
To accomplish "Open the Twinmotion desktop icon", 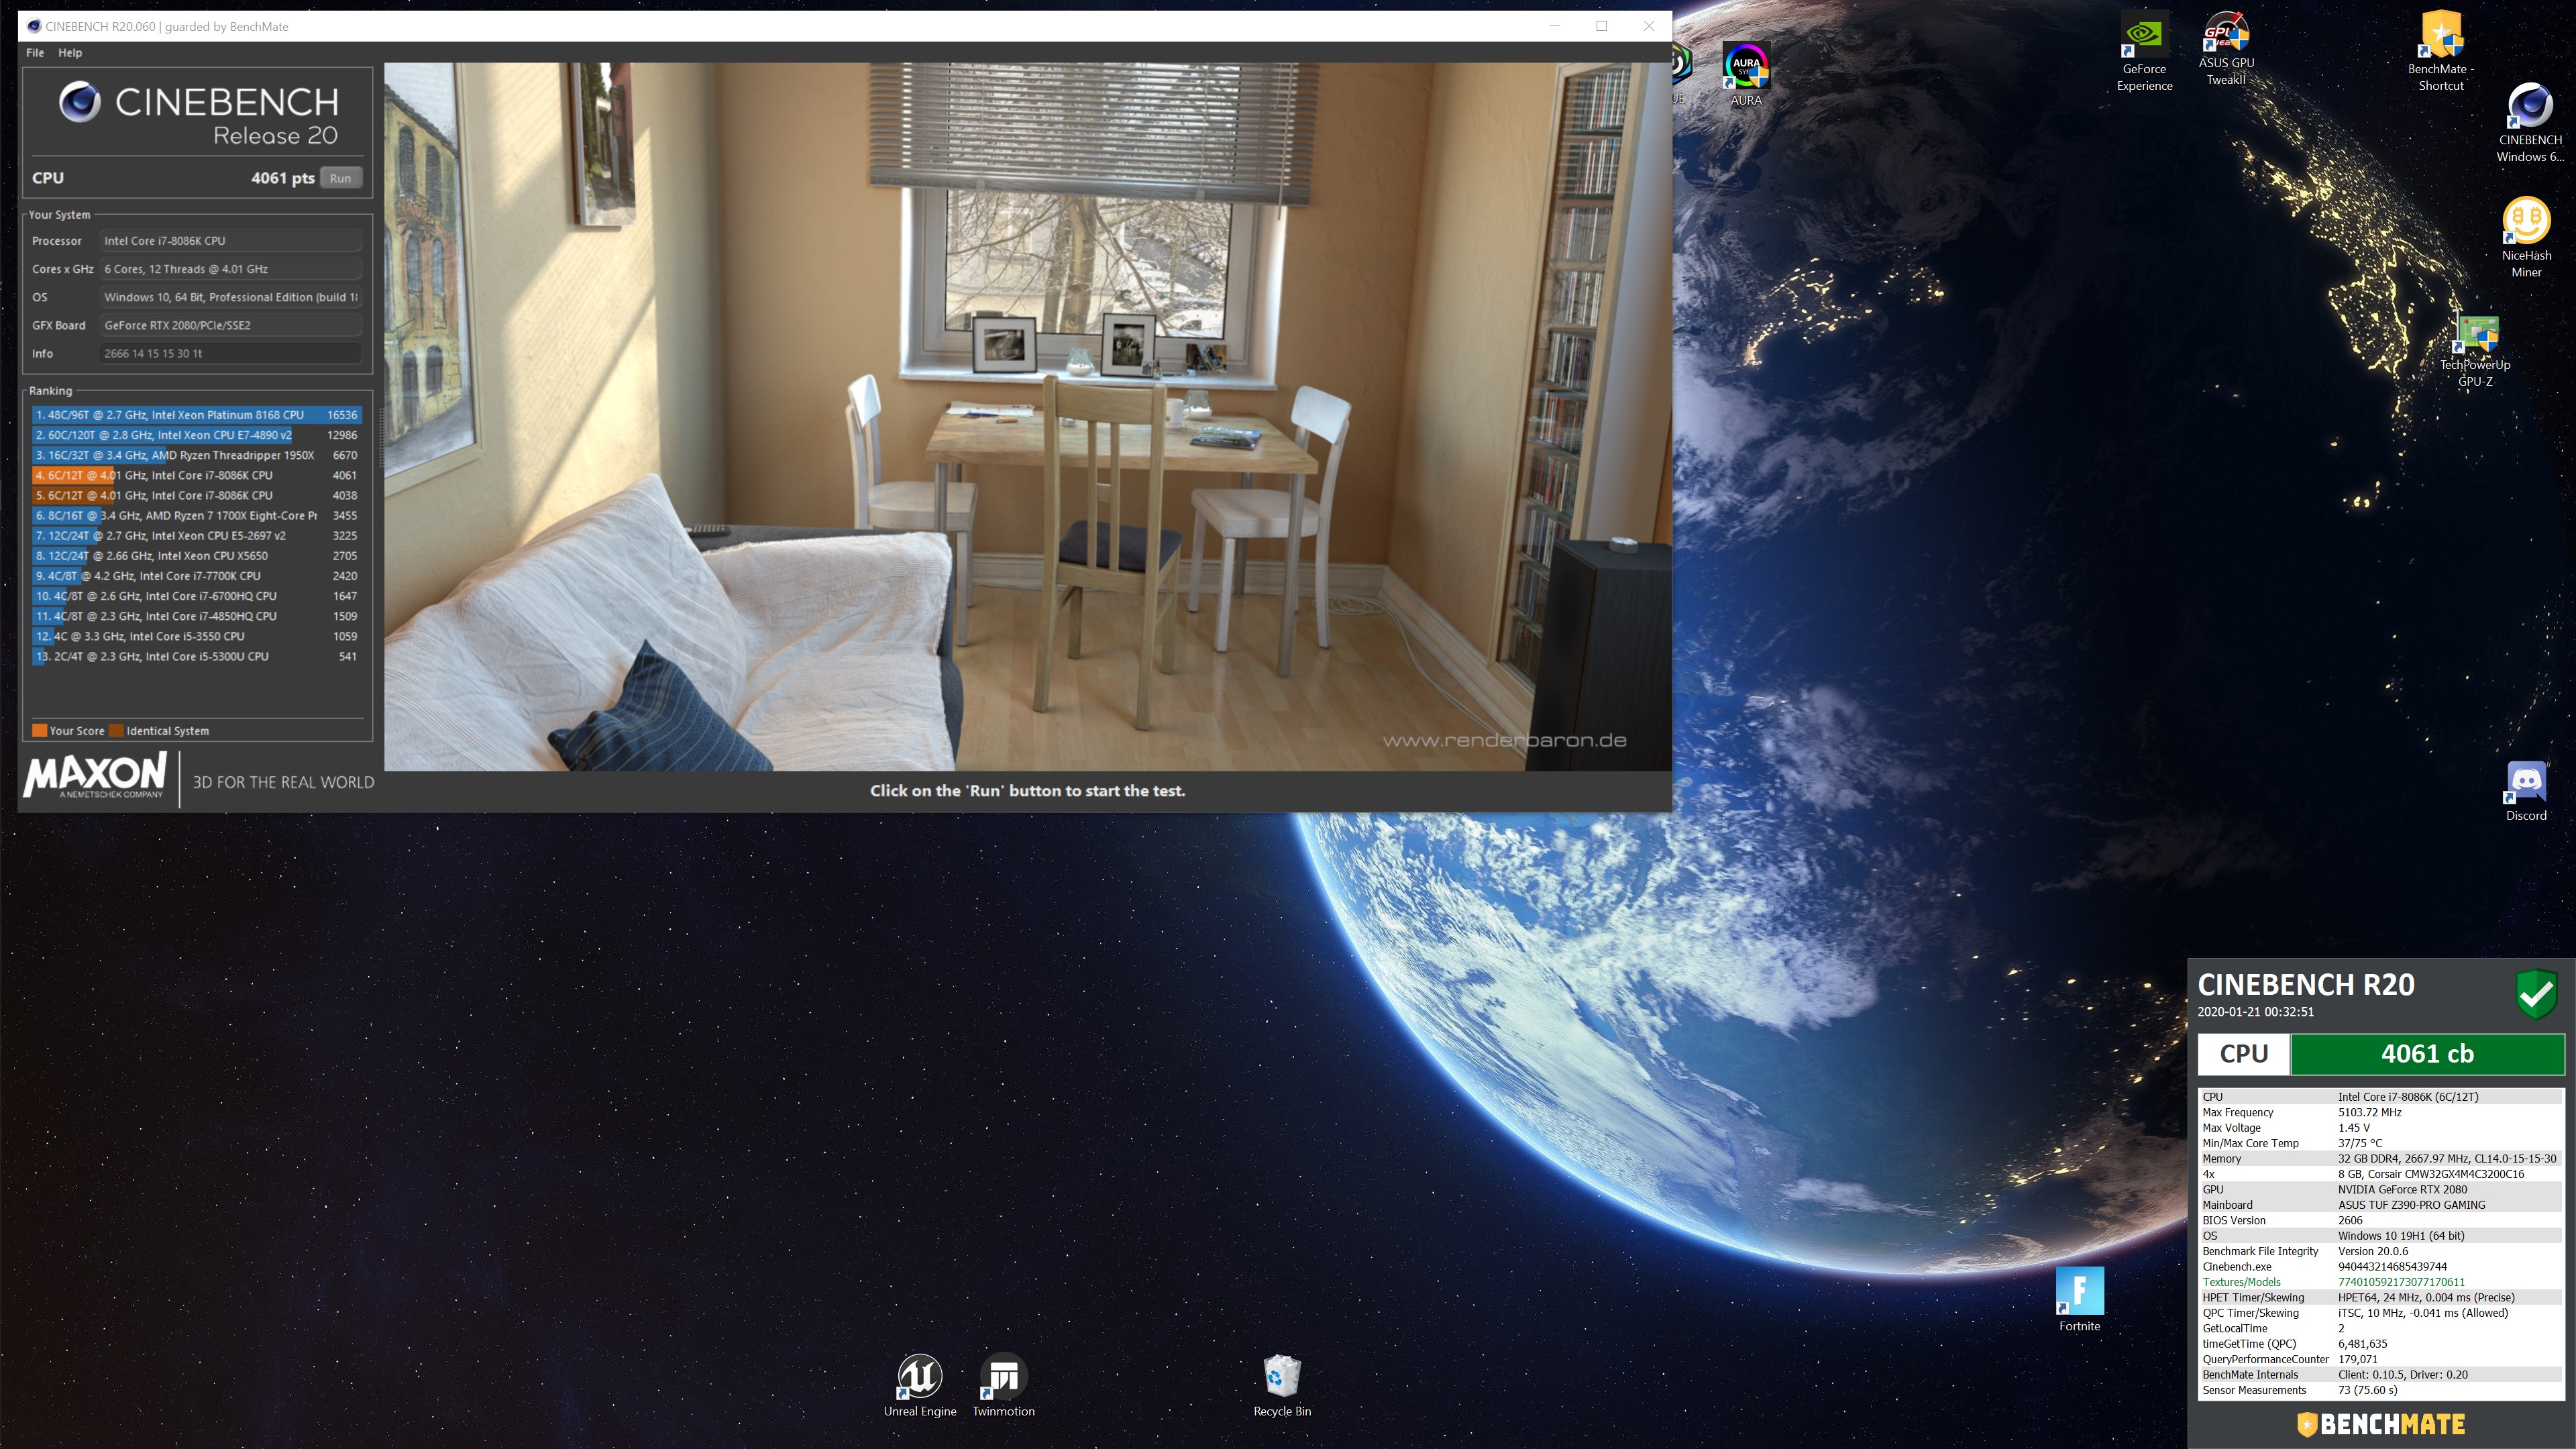I will click(x=1003, y=1385).
